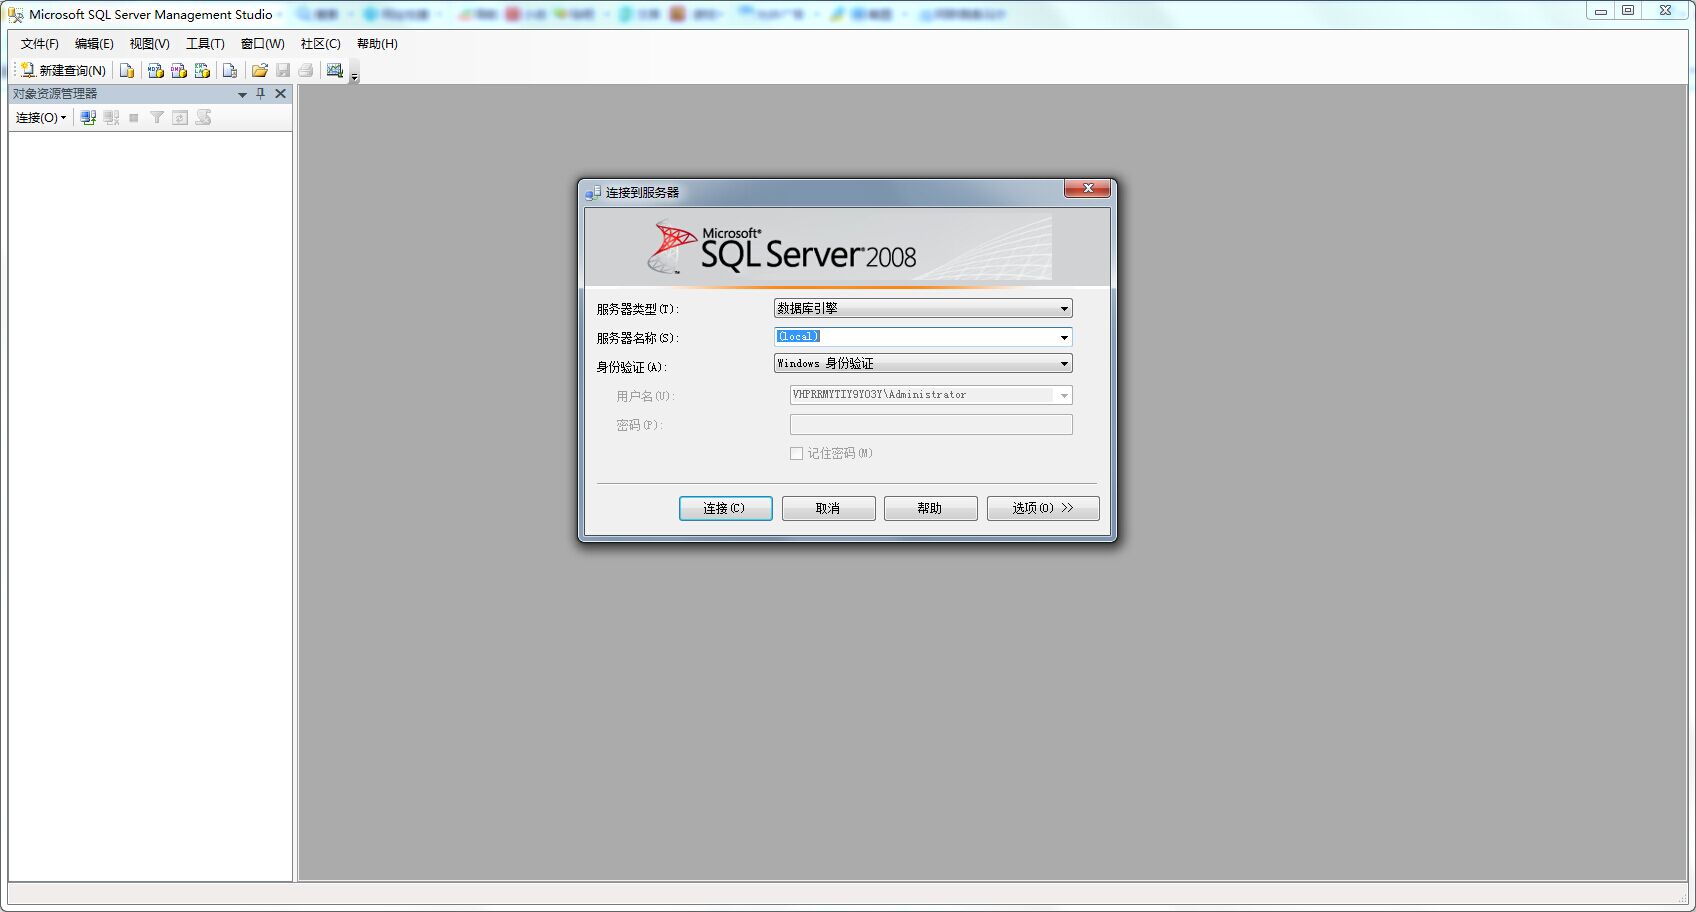
Task: Click the Analysis Services XMLA Query icon
Action: tap(202, 70)
